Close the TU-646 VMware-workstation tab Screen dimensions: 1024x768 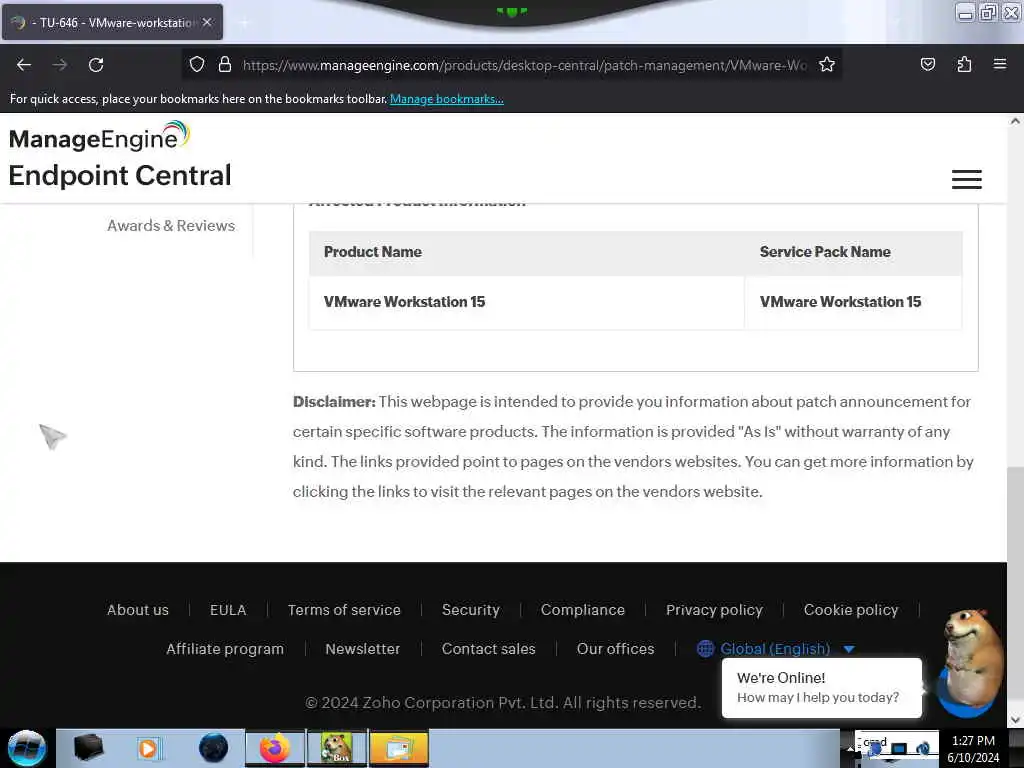[207, 22]
